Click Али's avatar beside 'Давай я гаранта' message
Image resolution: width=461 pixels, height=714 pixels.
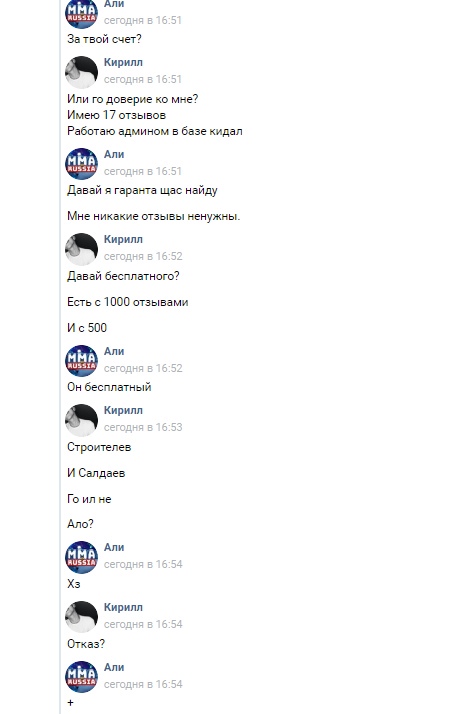[82, 163]
